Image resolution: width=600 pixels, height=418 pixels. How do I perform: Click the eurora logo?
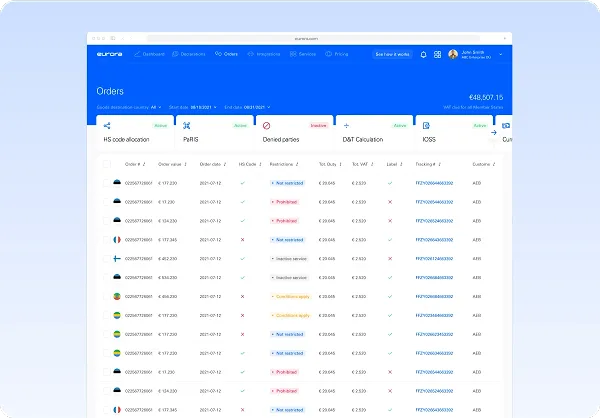(109, 54)
